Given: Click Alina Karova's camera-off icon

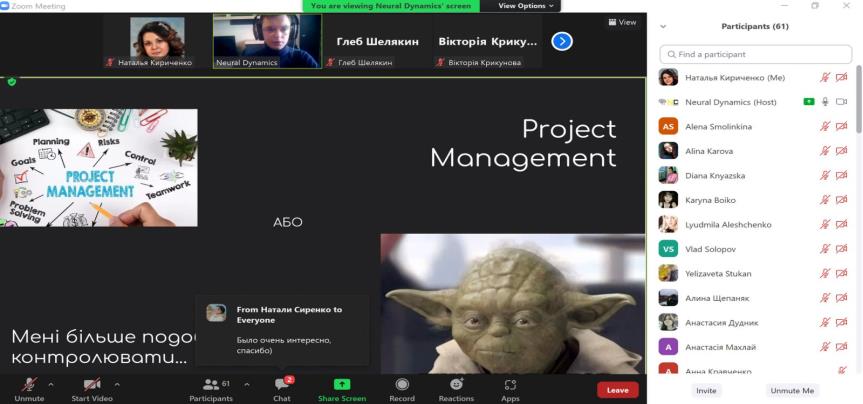Looking at the screenshot, I should (x=841, y=151).
